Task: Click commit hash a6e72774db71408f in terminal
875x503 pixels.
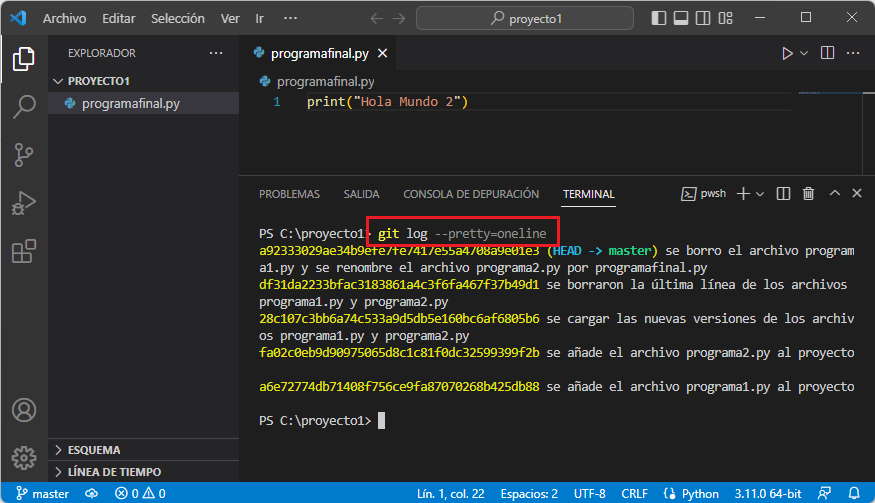Action: coord(399,386)
